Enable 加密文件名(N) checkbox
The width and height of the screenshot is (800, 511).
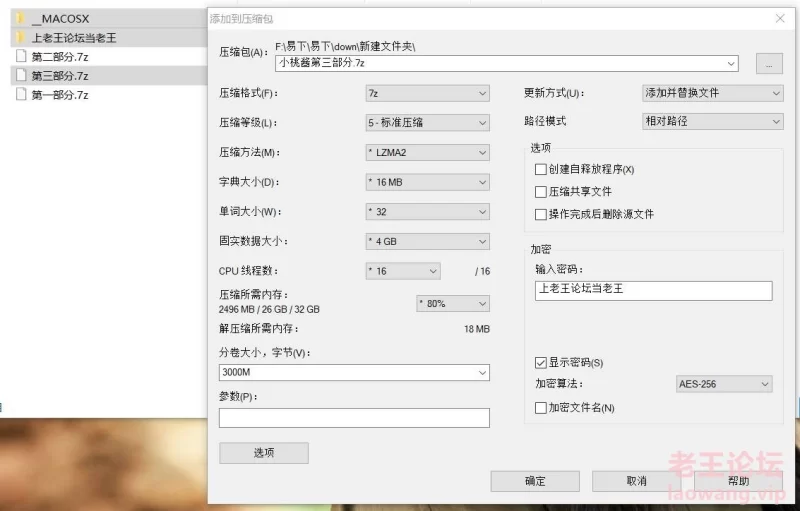[x=541, y=408]
